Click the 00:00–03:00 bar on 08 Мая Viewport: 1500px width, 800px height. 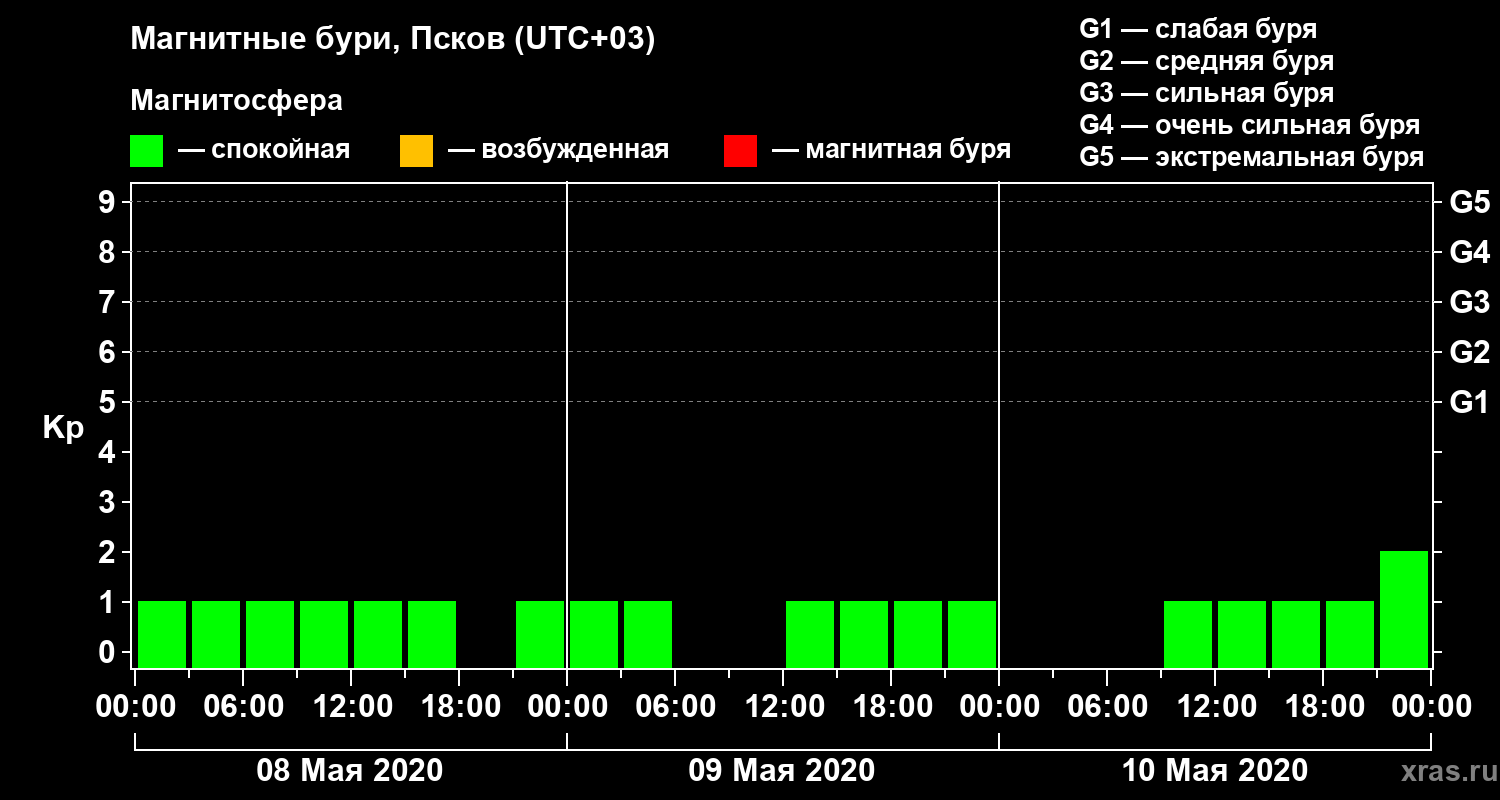point(162,634)
